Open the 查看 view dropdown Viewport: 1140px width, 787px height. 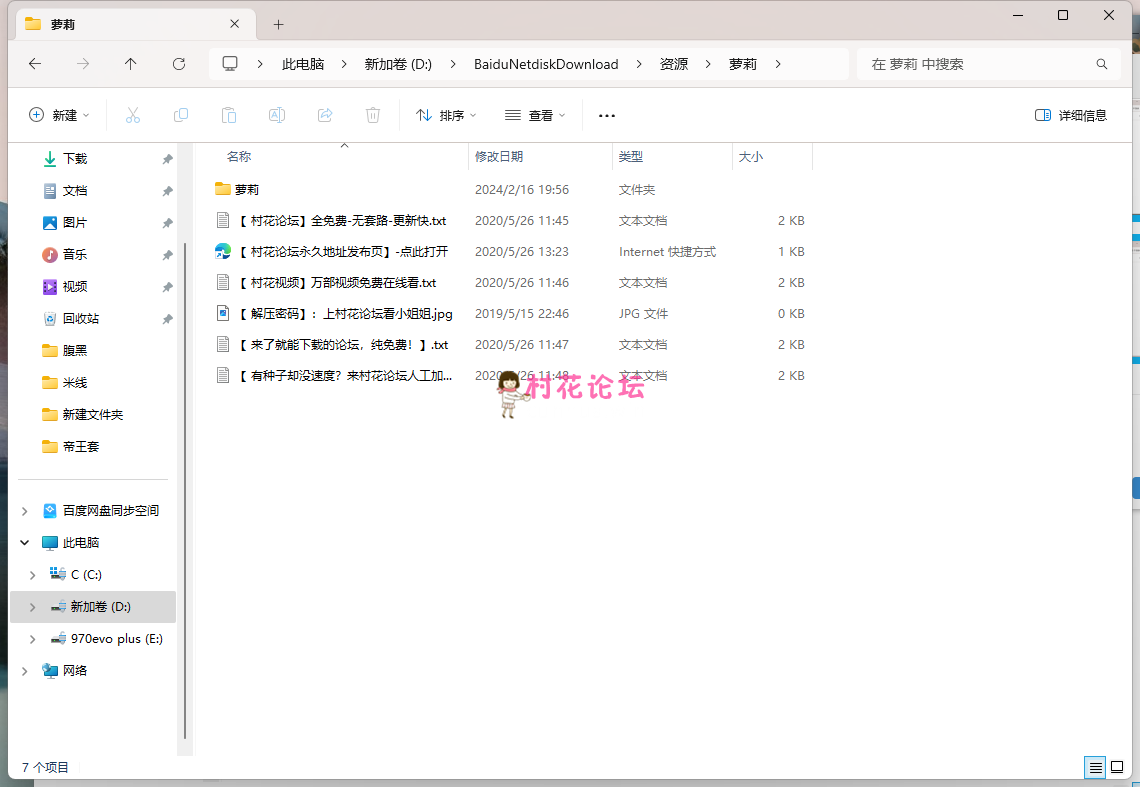[x=535, y=115]
